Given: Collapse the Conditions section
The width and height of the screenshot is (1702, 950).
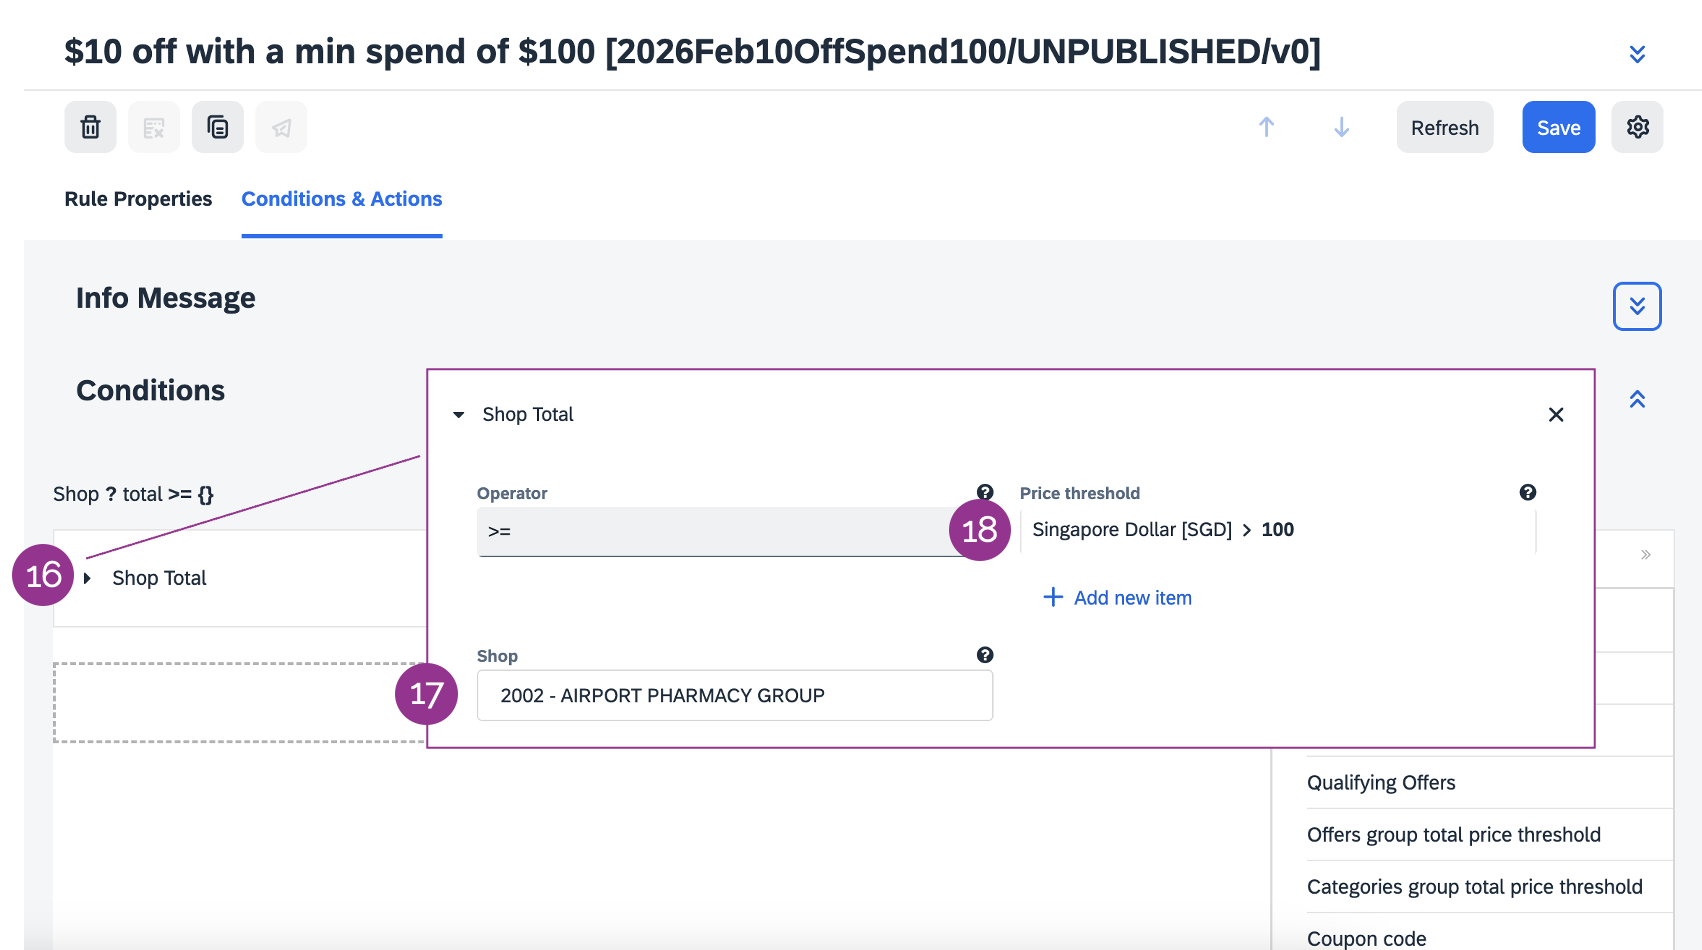Looking at the screenshot, I should pos(1637,399).
